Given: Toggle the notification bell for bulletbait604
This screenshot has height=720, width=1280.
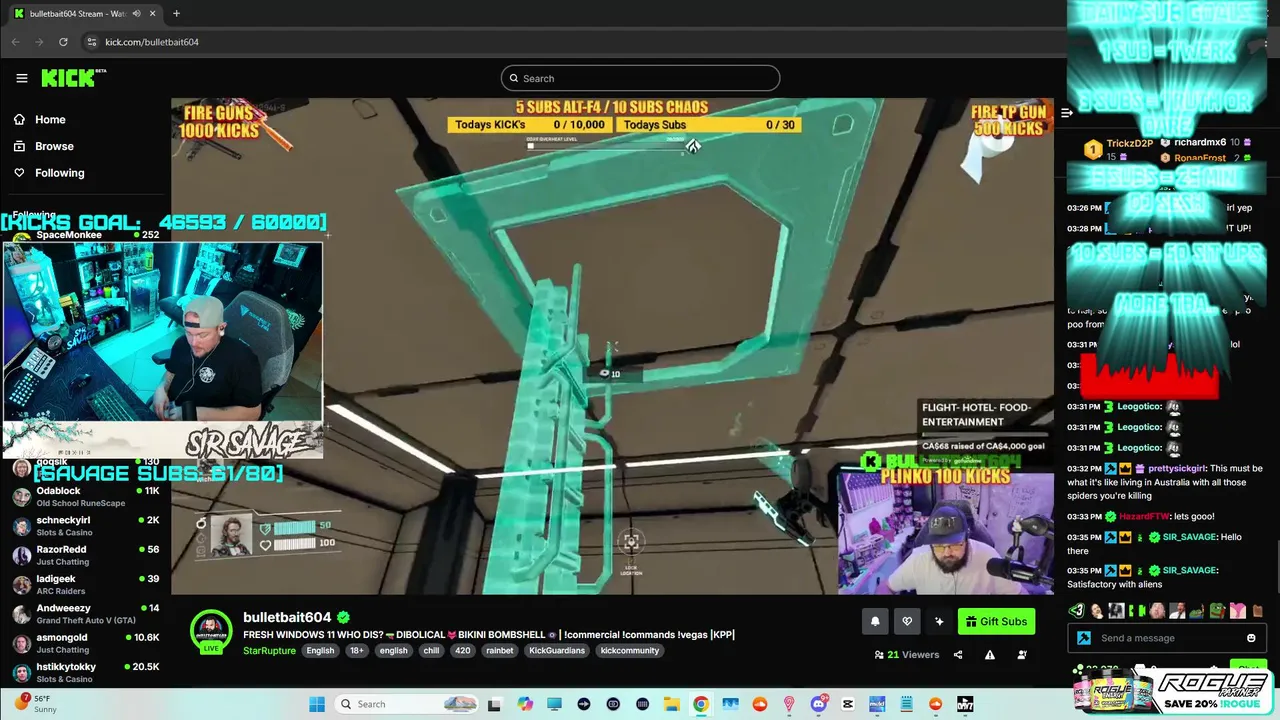Looking at the screenshot, I should click(x=875, y=621).
